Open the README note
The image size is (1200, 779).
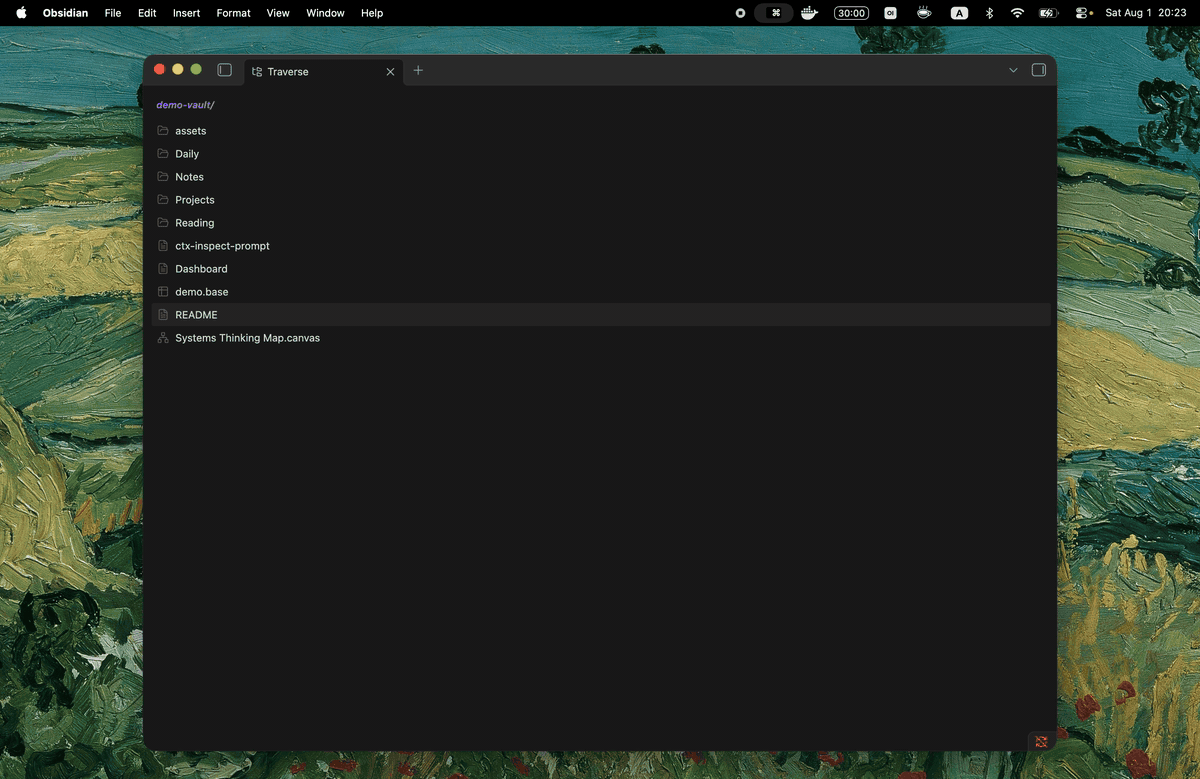[601, 315]
